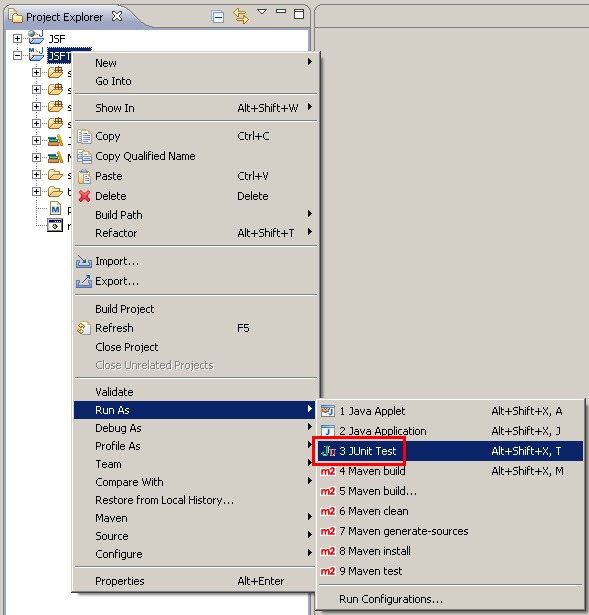The image size is (589, 615).
Task: Open the Run As submenu arrow
Action: tap(310, 409)
